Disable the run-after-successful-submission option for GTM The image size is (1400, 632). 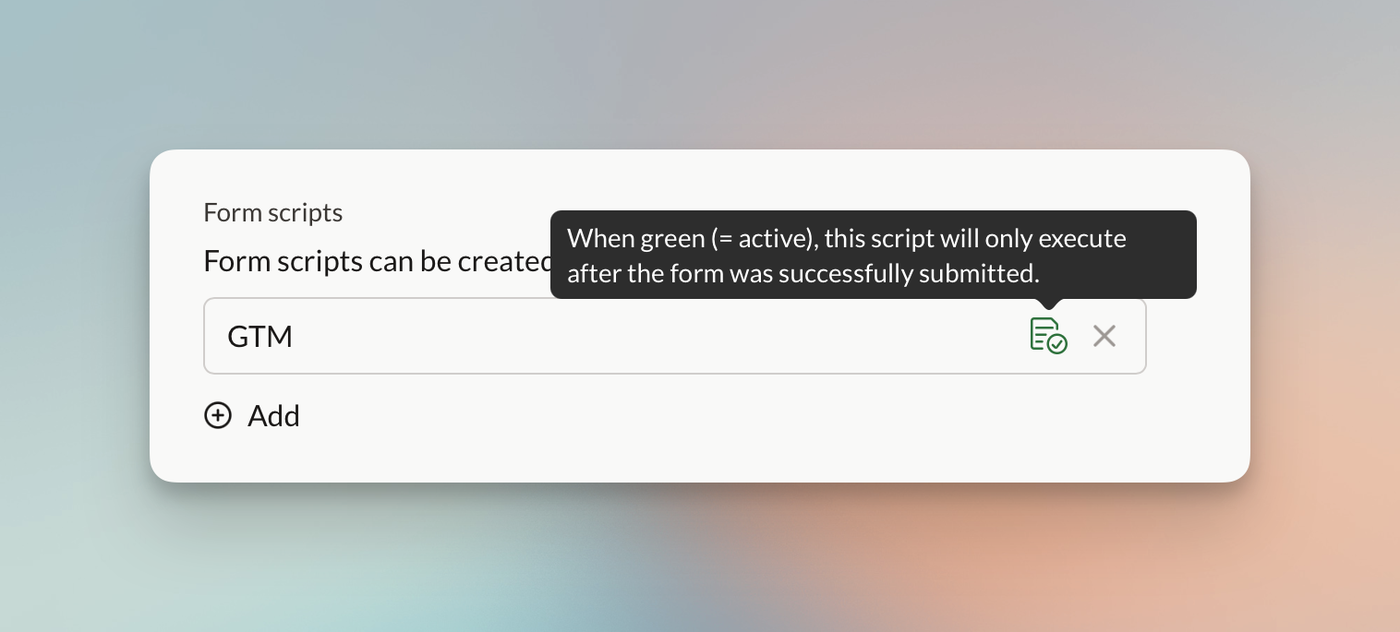pos(1048,335)
